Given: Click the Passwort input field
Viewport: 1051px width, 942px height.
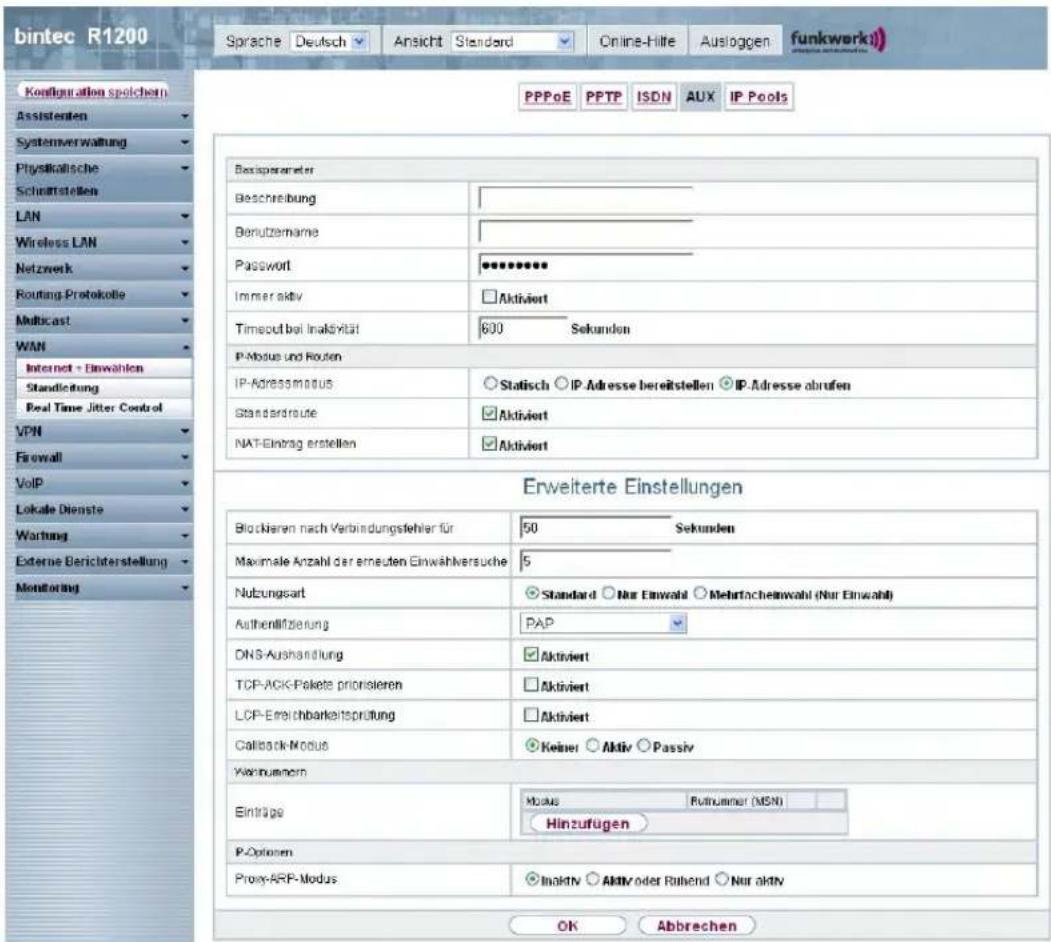Looking at the screenshot, I should pos(586,265).
